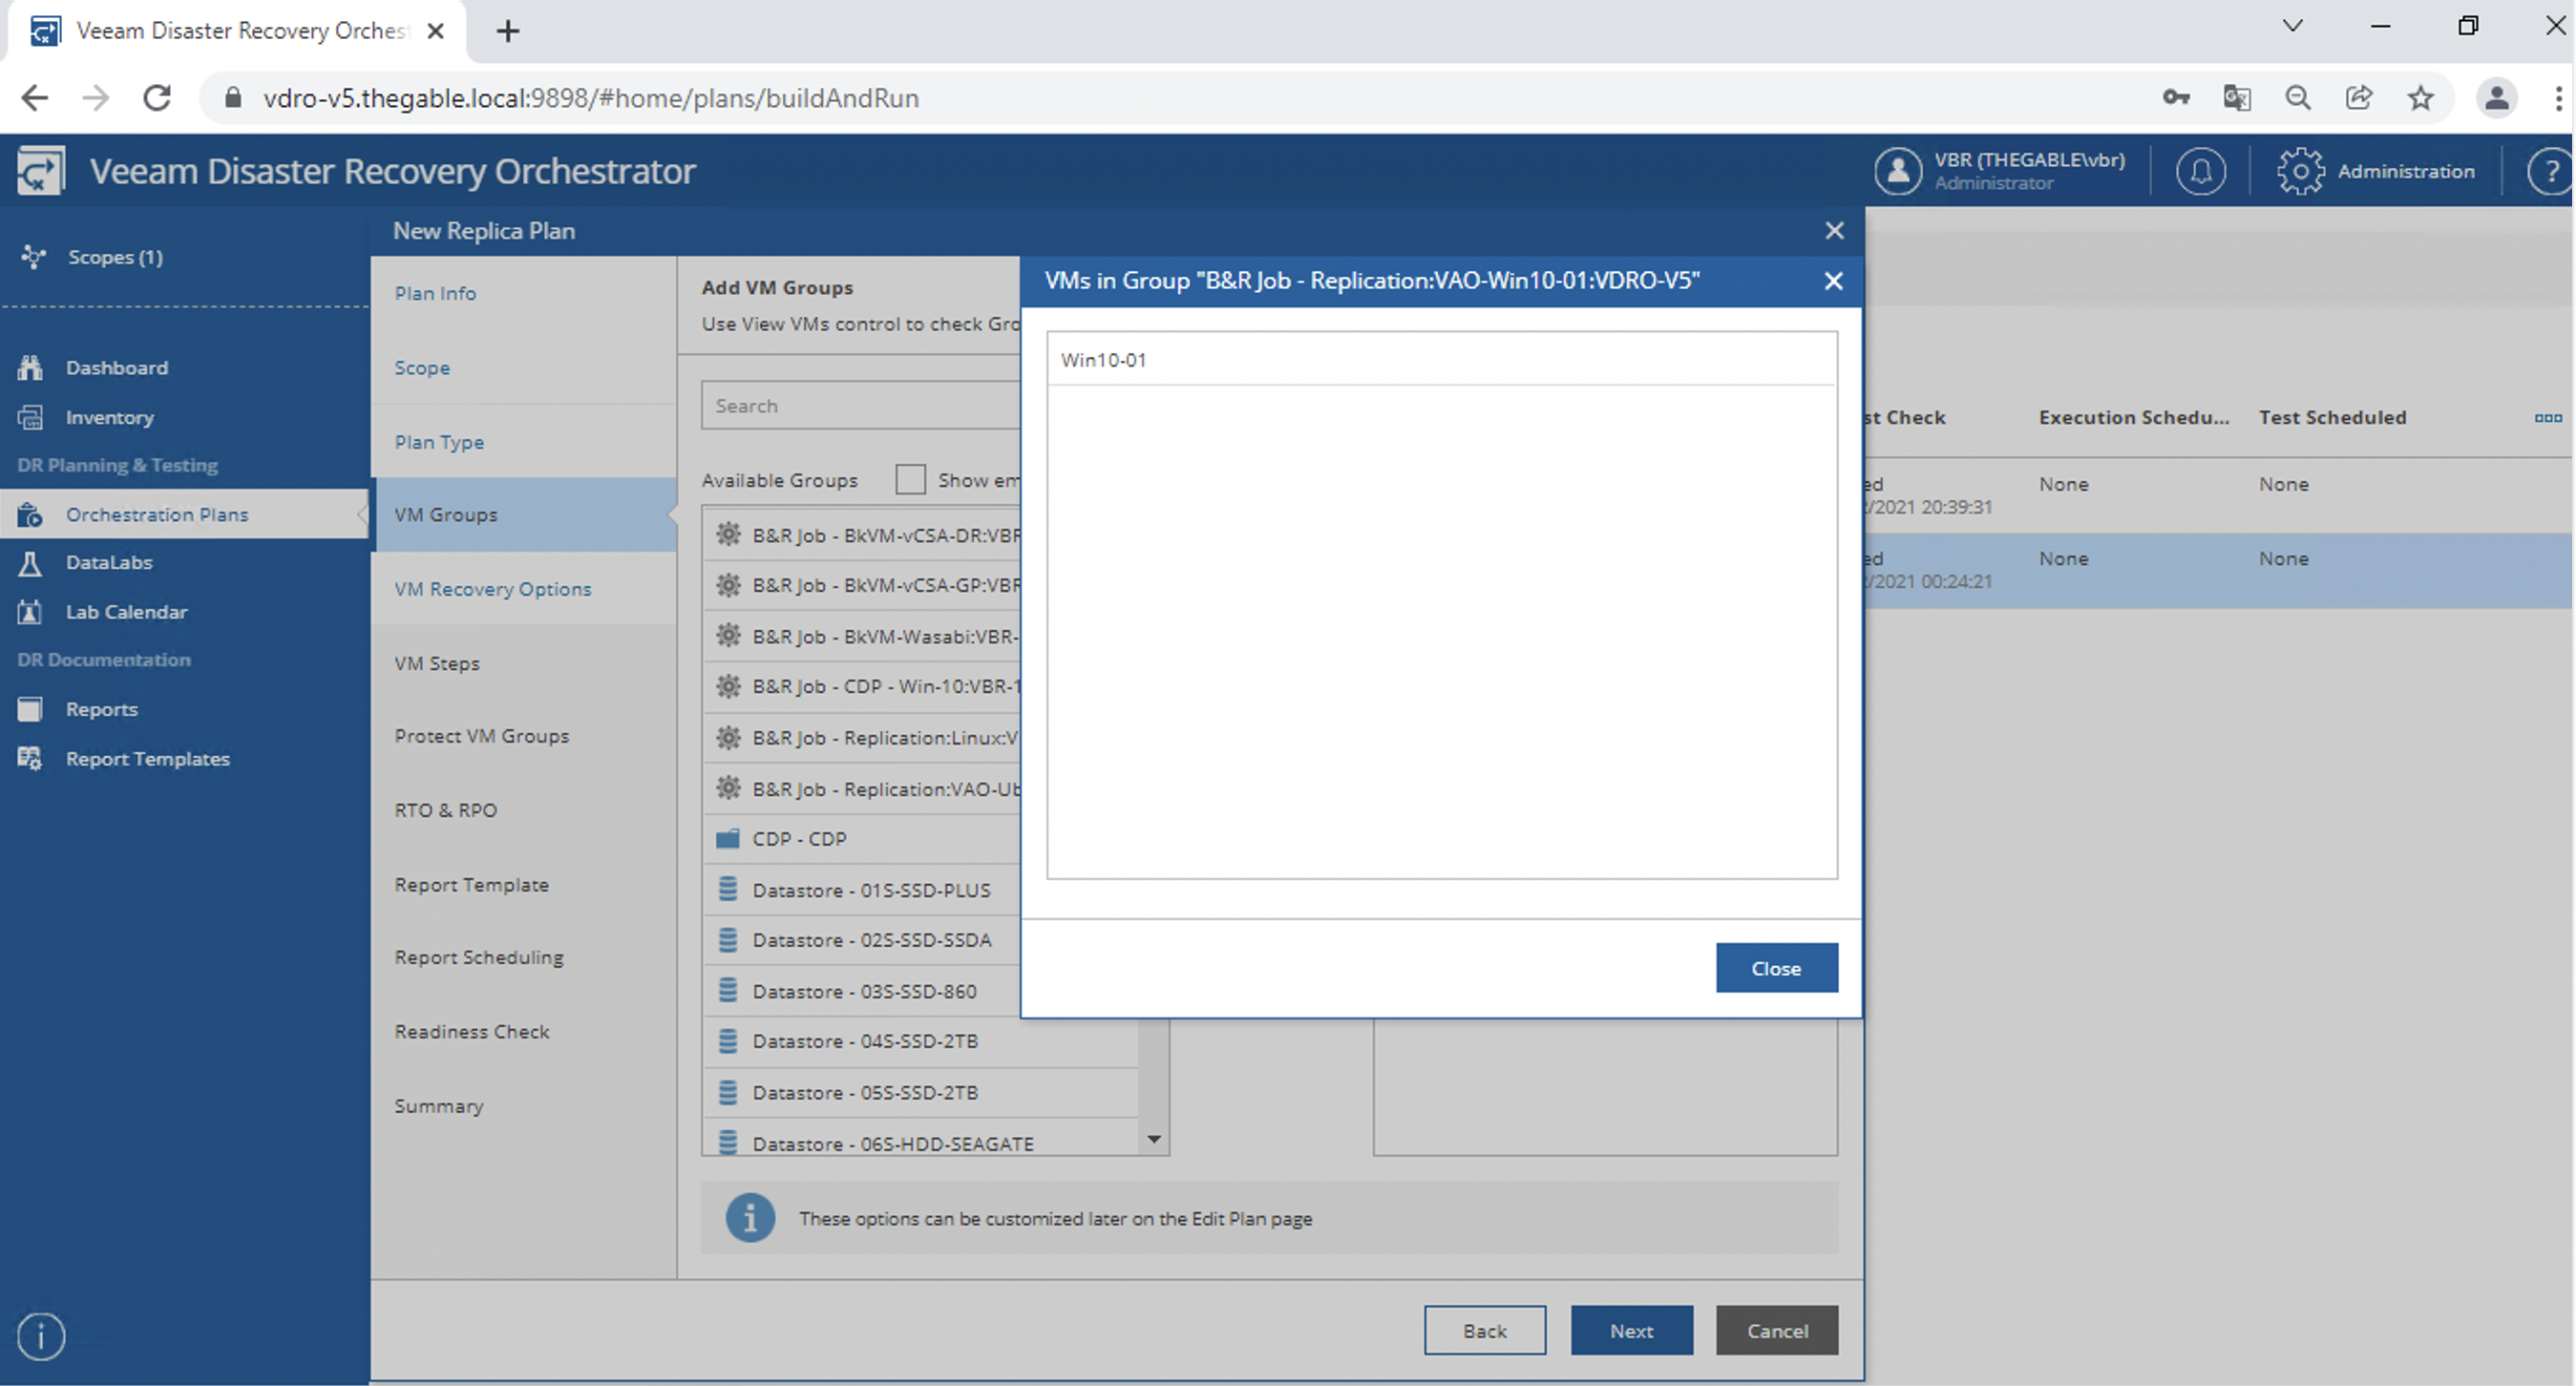Reload the page

[157, 98]
